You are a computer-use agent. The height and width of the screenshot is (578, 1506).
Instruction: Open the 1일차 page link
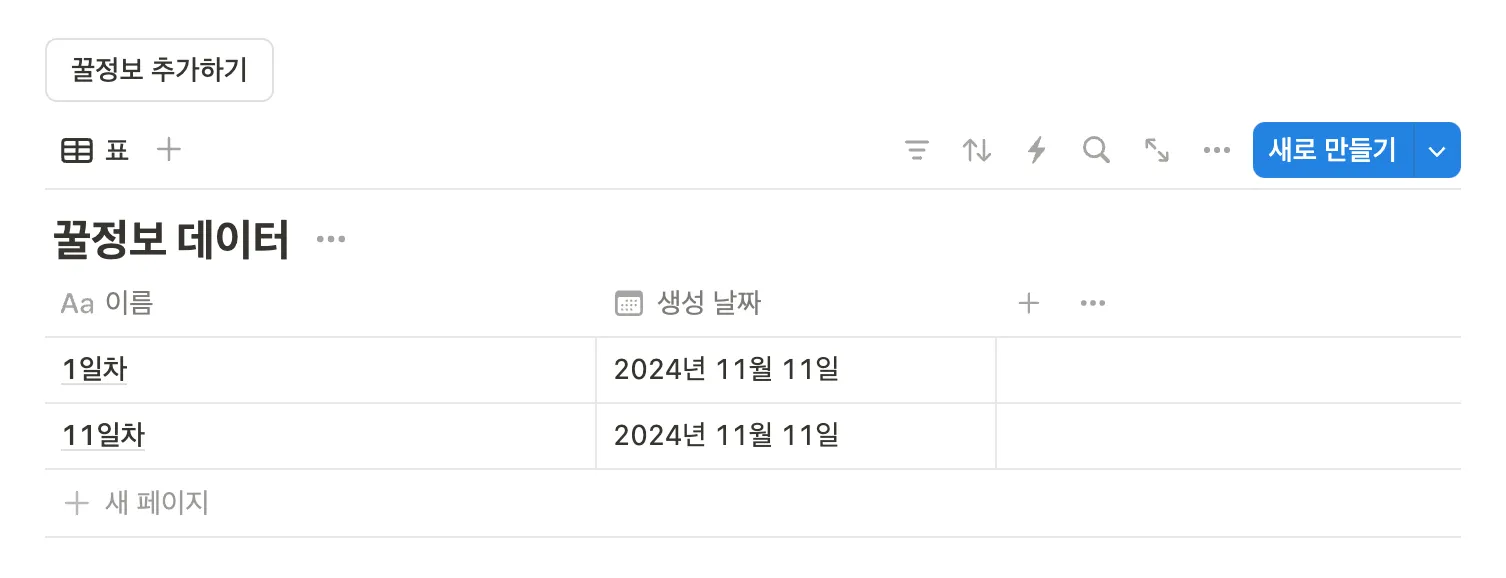(x=95, y=370)
